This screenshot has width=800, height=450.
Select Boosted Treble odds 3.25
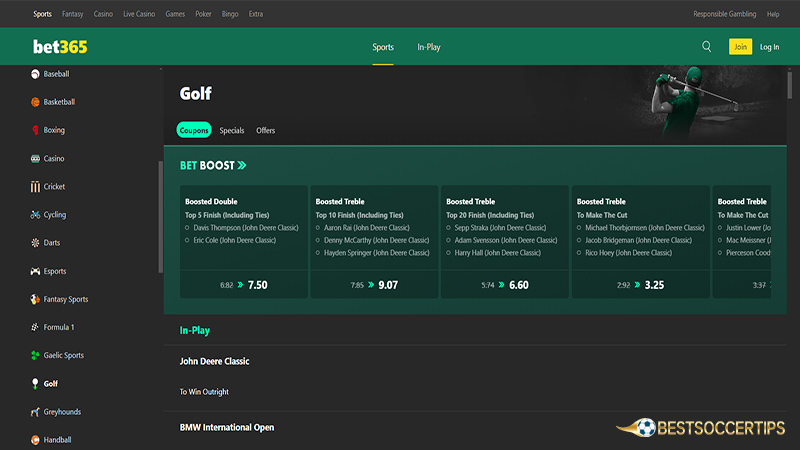click(x=641, y=285)
